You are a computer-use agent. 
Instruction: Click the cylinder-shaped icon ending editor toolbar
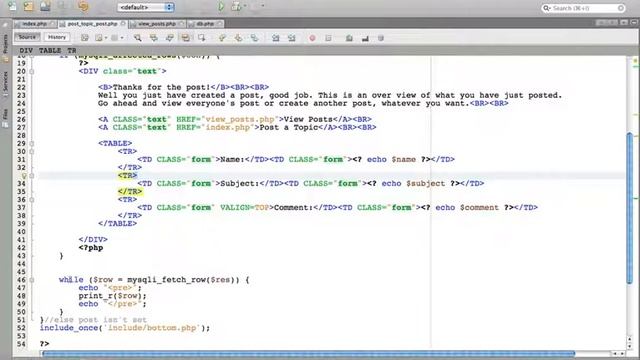380,38
